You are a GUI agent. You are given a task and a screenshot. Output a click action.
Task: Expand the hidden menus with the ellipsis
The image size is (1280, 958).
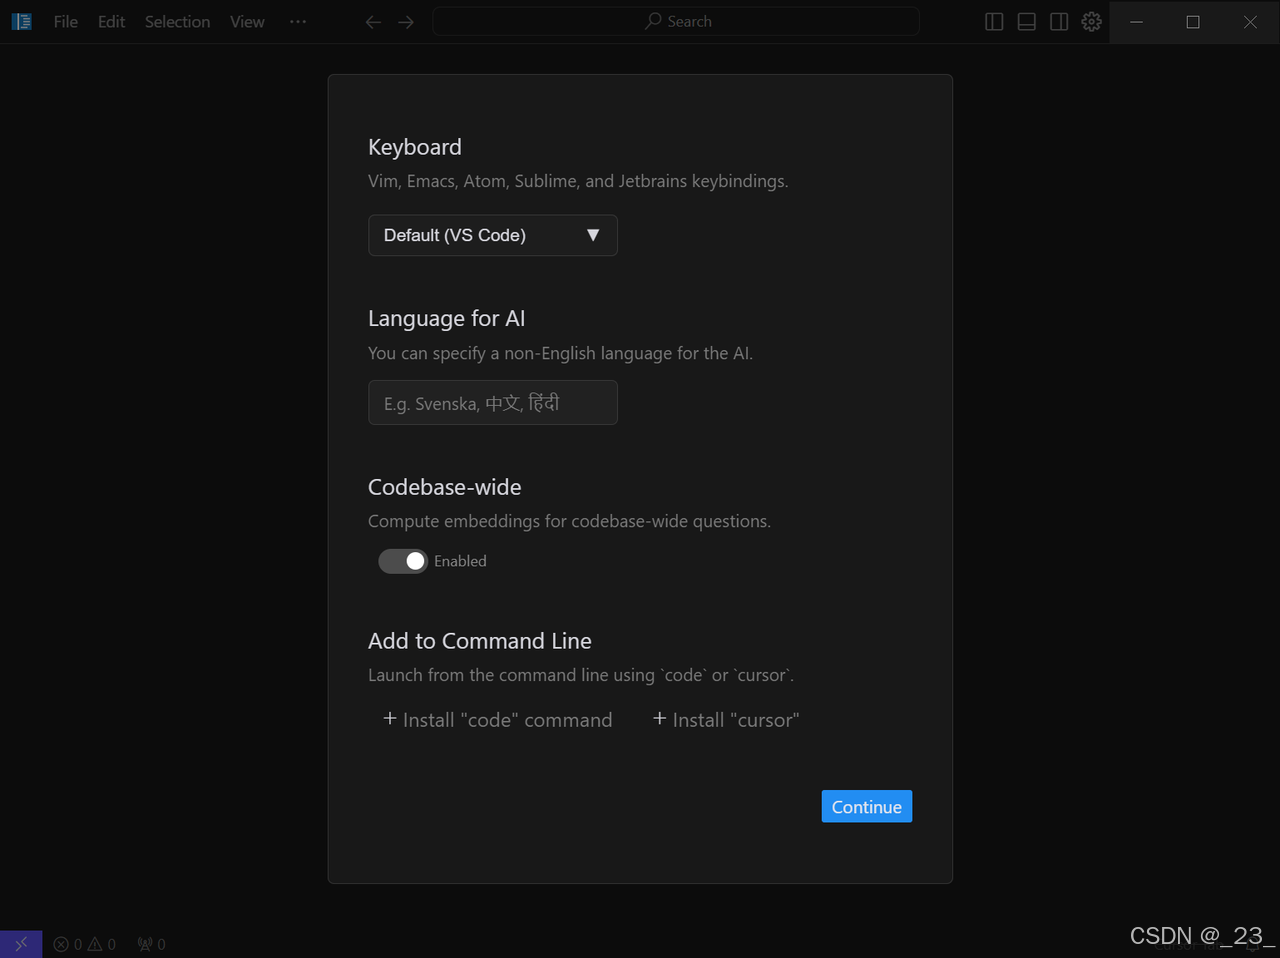pyautogui.click(x=298, y=22)
